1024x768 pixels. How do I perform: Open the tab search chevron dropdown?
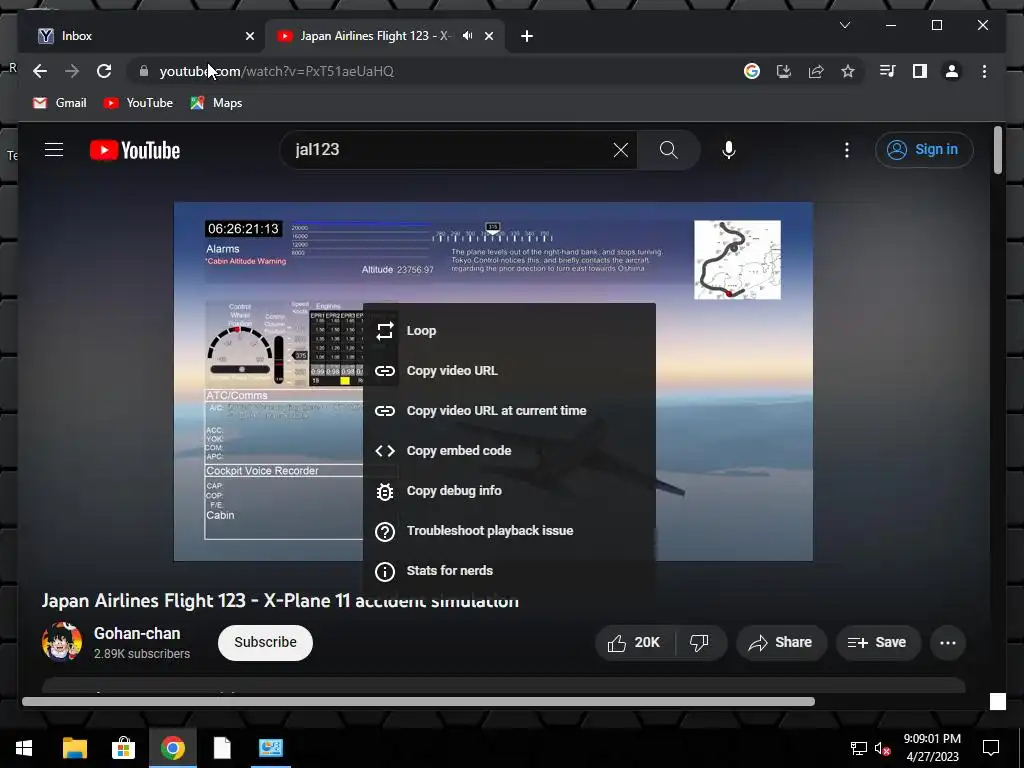[844, 25]
